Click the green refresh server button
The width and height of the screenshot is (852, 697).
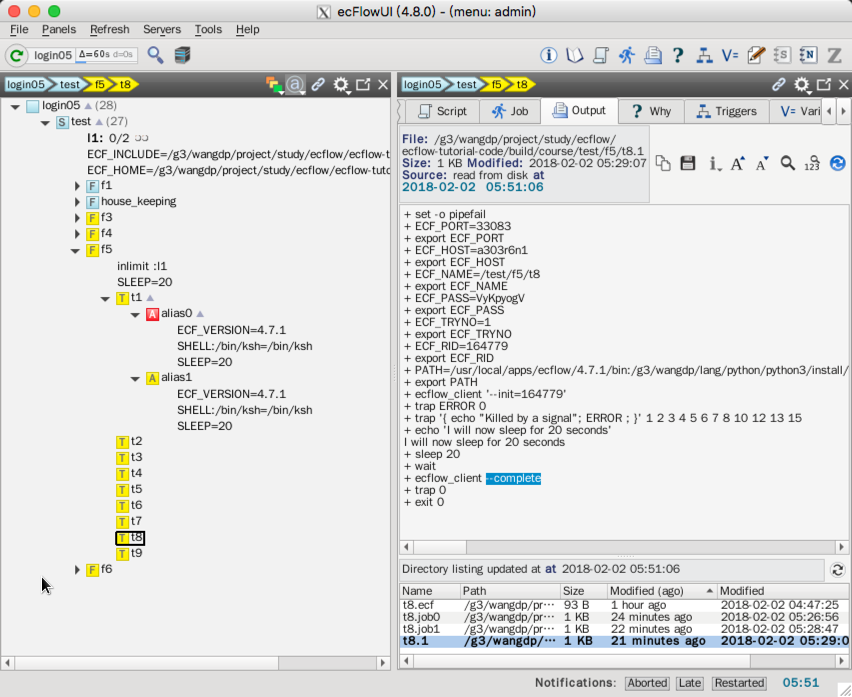click(16, 55)
